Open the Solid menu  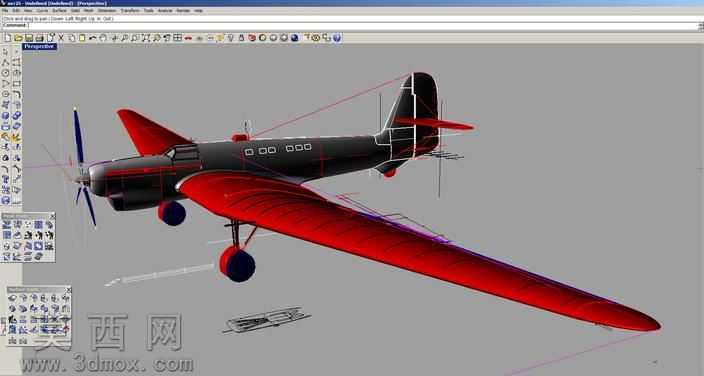75,10
